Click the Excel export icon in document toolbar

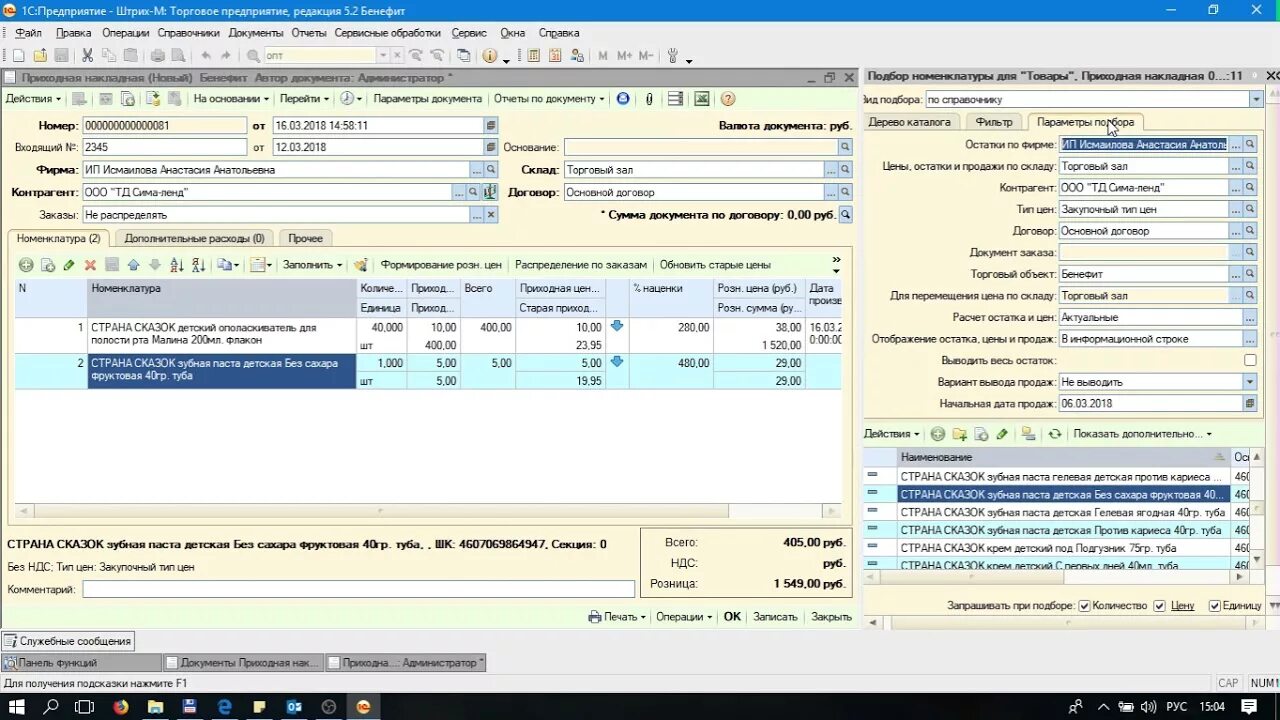coord(702,98)
